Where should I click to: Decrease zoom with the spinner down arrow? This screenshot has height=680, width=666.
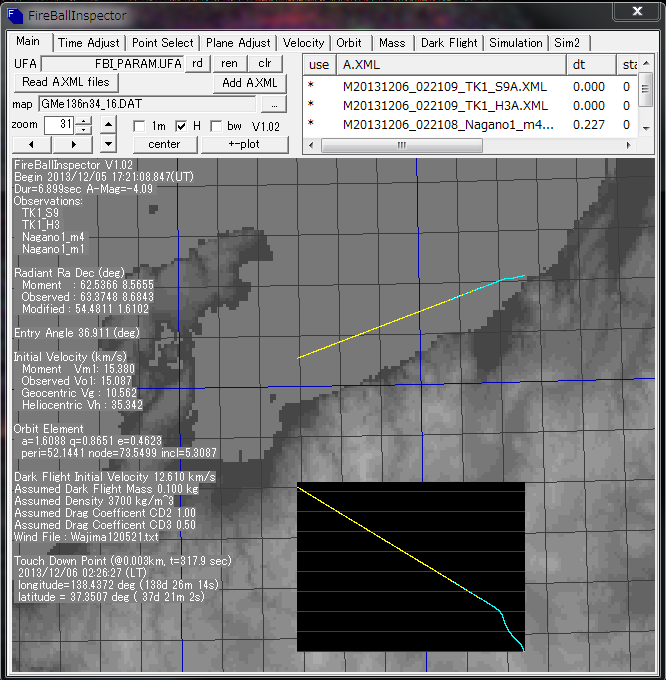[x=83, y=130]
